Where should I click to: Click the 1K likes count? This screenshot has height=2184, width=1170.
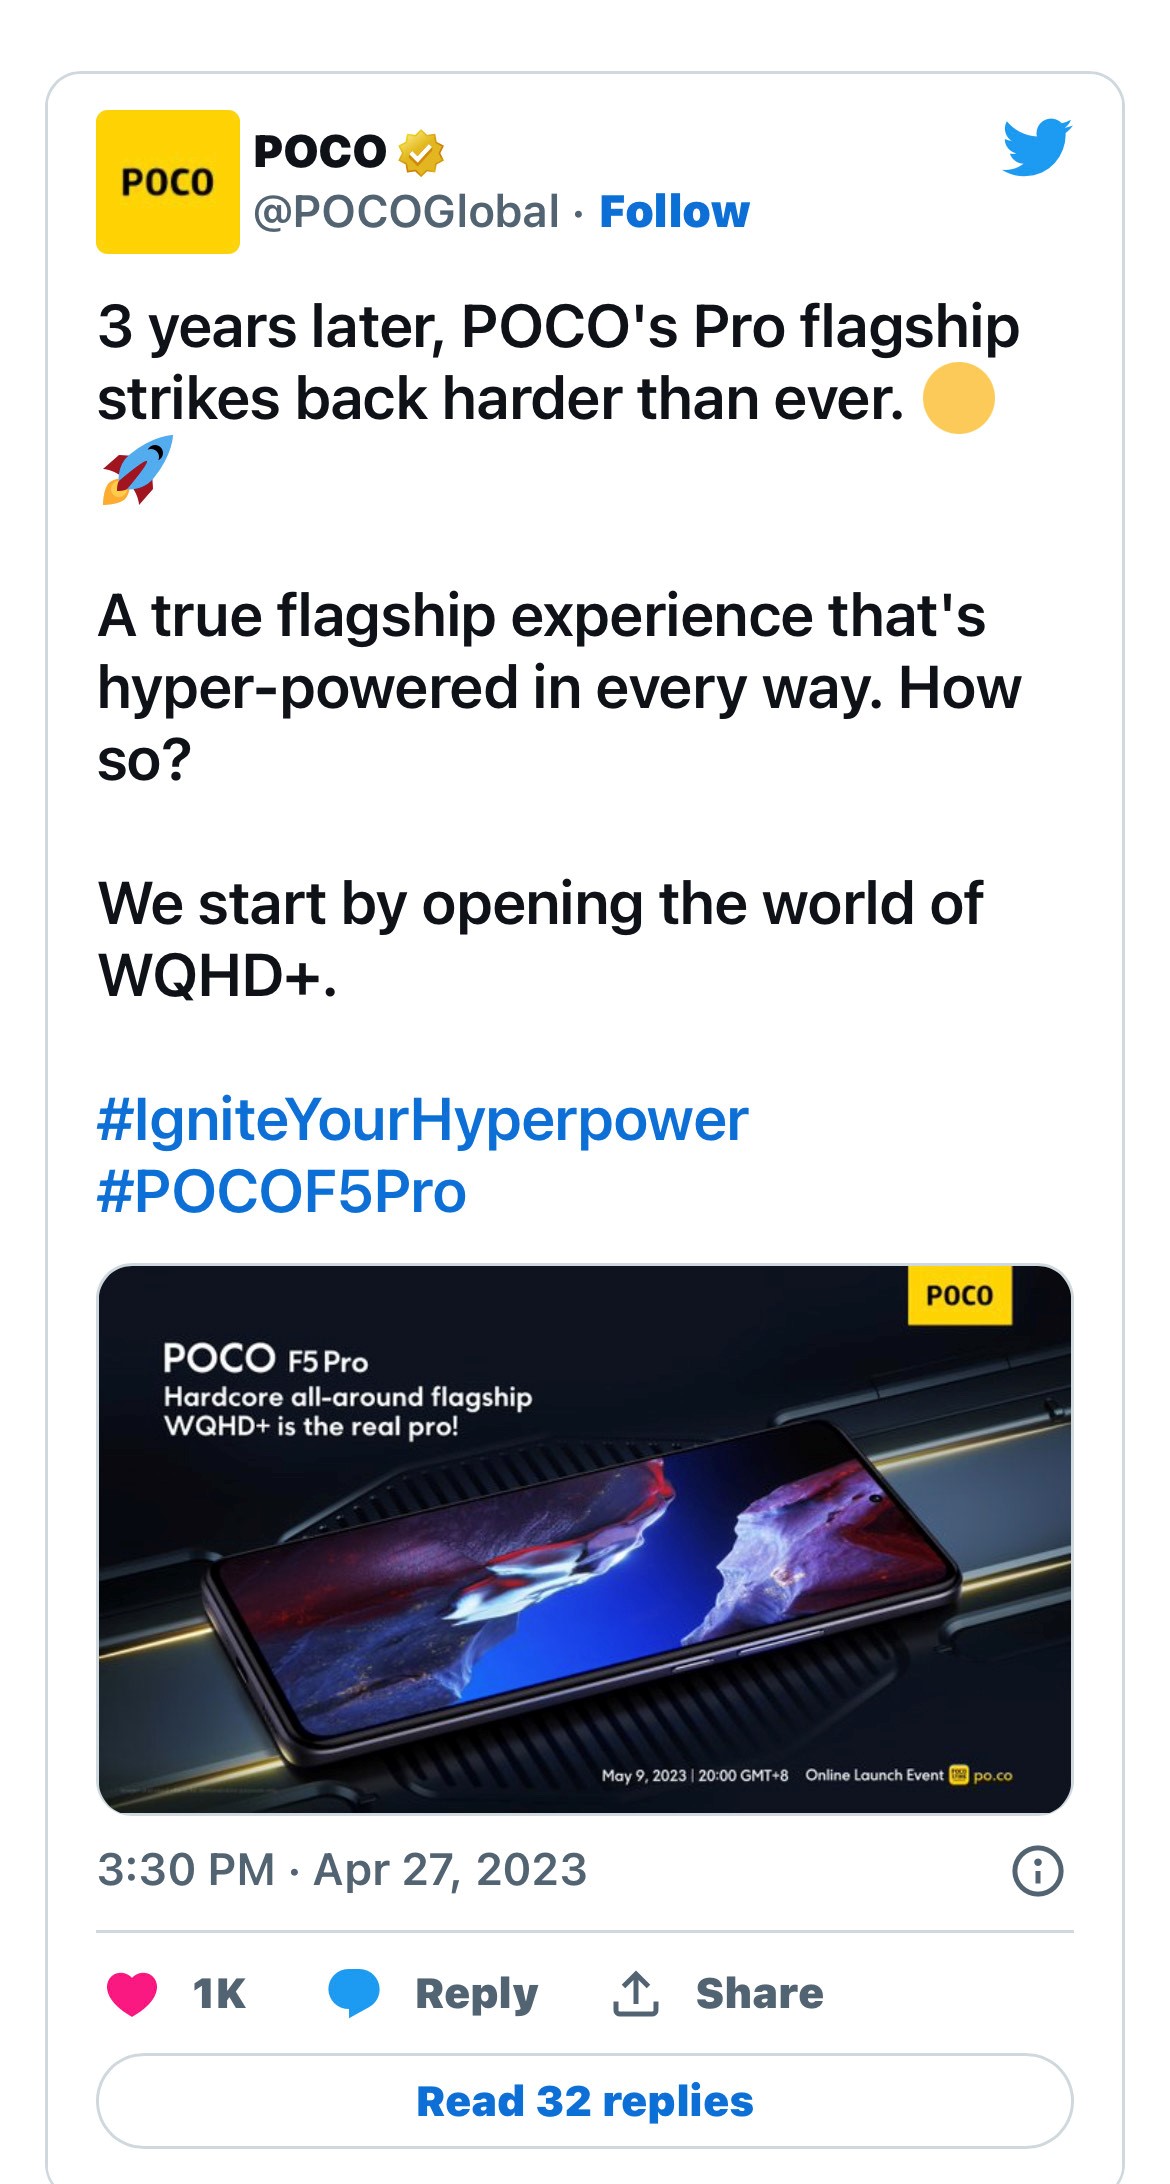[x=219, y=1993]
